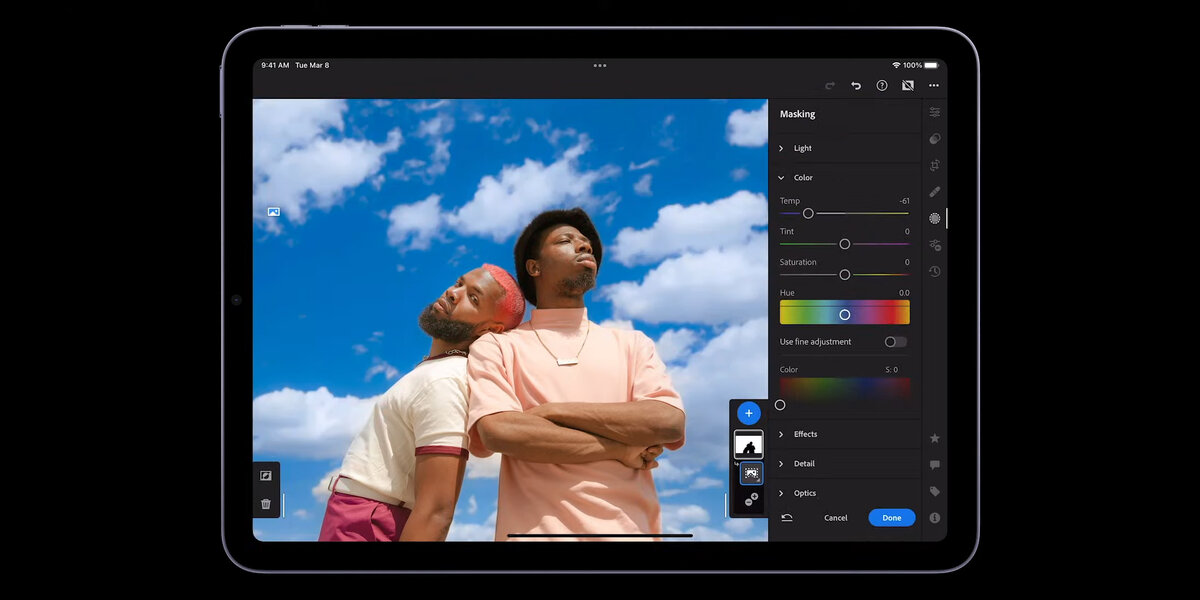Screen dimensions: 1200x600
Task: Open the comments speech bubble panel
Action: tap(935, 465)
